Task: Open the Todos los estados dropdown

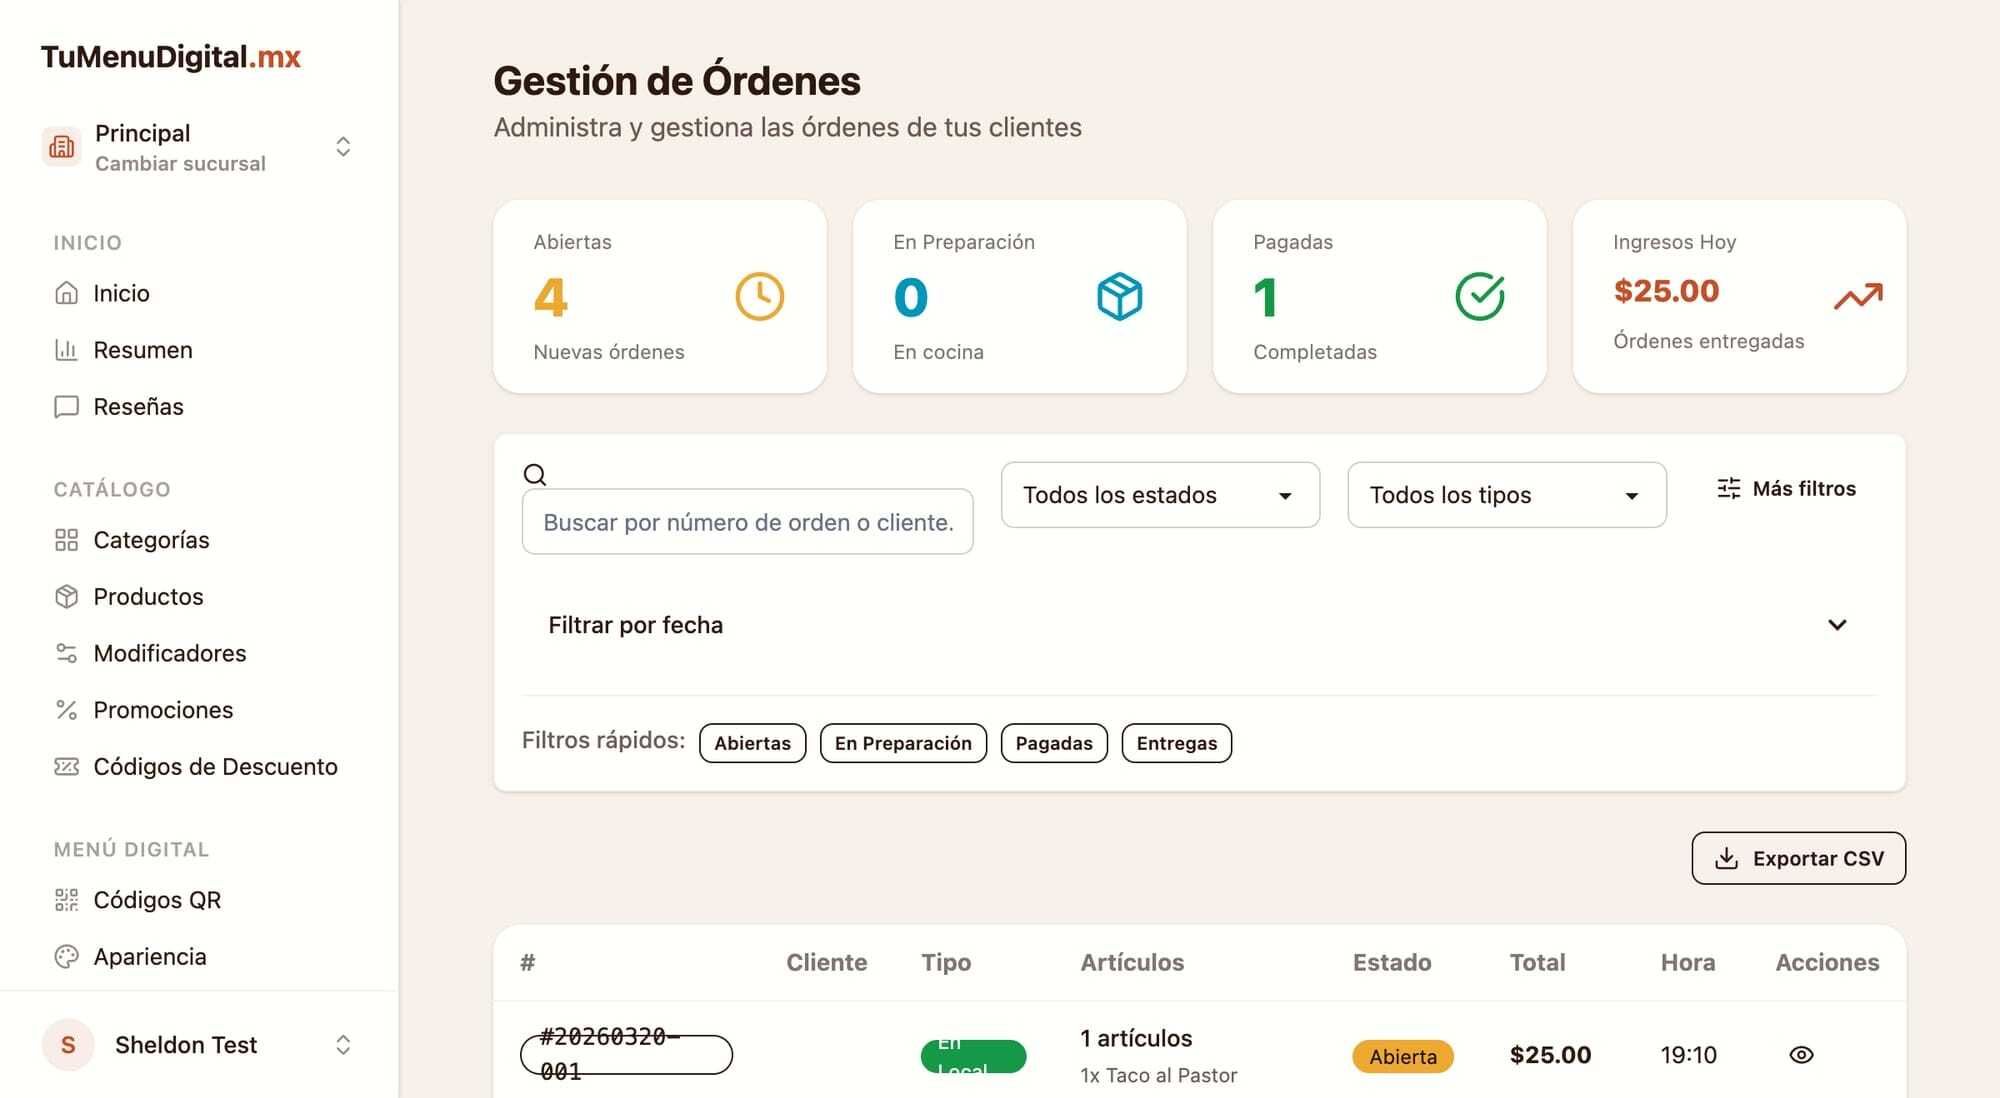Action: click(x=1159, y=495)
